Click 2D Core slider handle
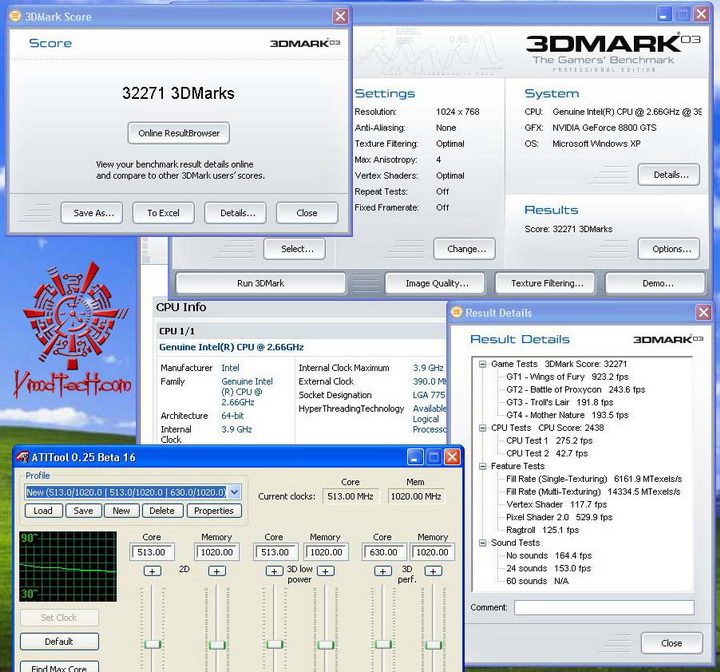 (x=152, y=644)
